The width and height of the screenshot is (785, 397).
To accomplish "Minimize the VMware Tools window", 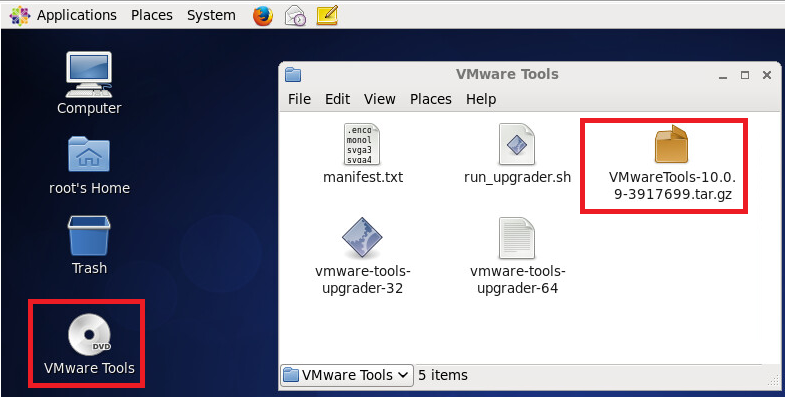I will point(723,76).
